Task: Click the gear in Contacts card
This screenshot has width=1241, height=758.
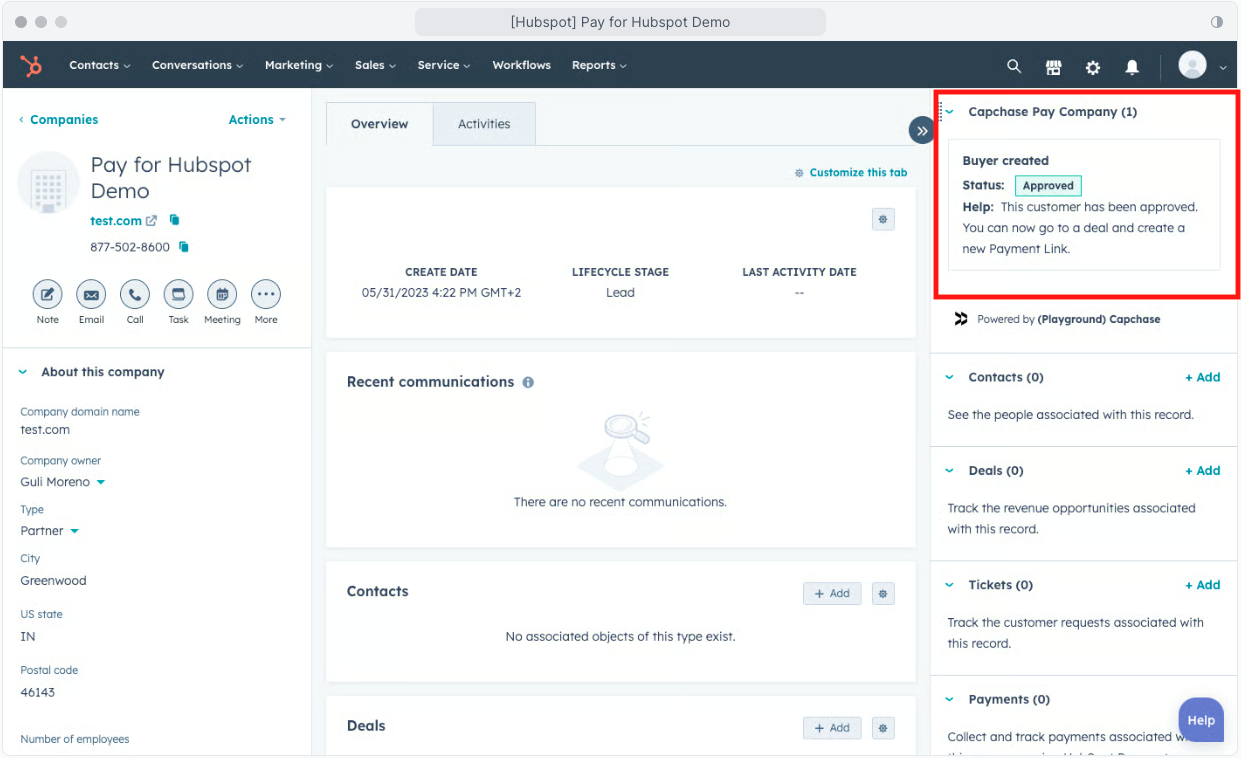Action: point(883,593)
